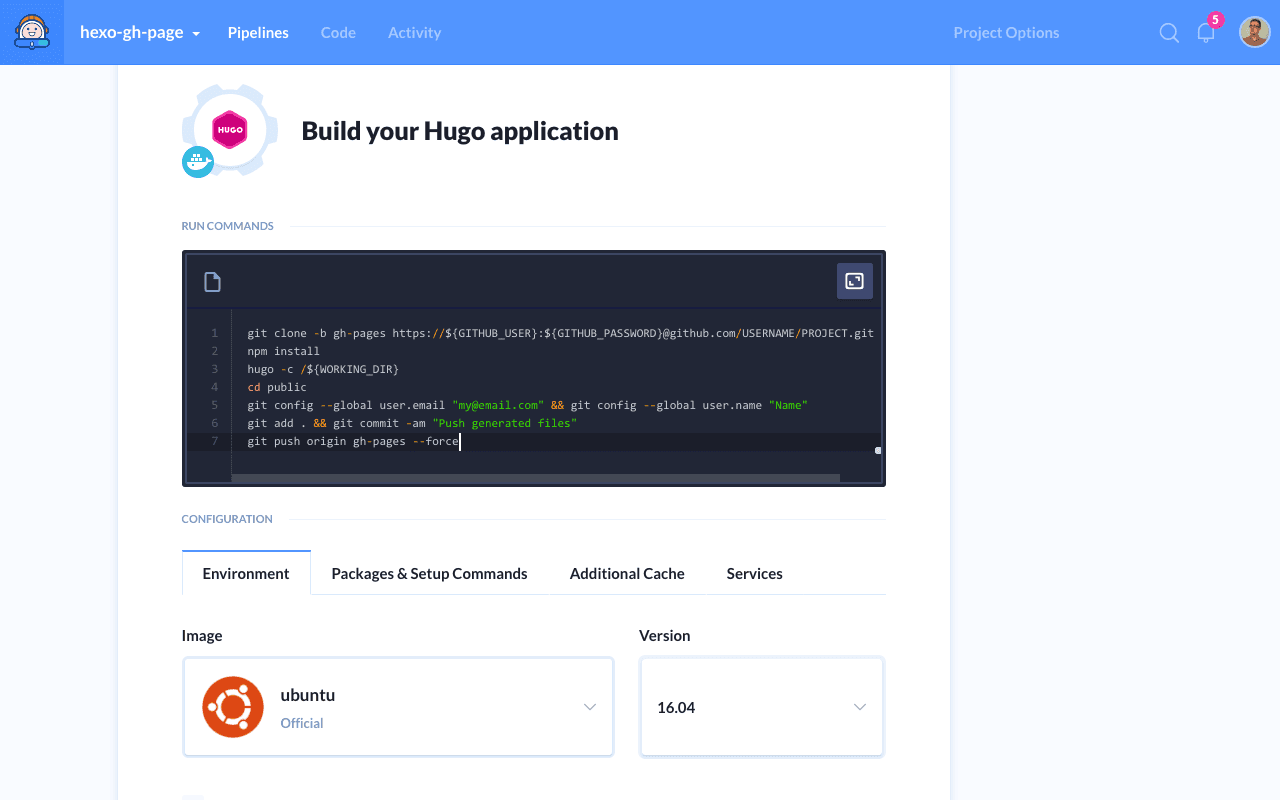Click the git config user.email line
Image resolution: width=1280 pixels, height=800 pixels.
click(x=527, y=405)
